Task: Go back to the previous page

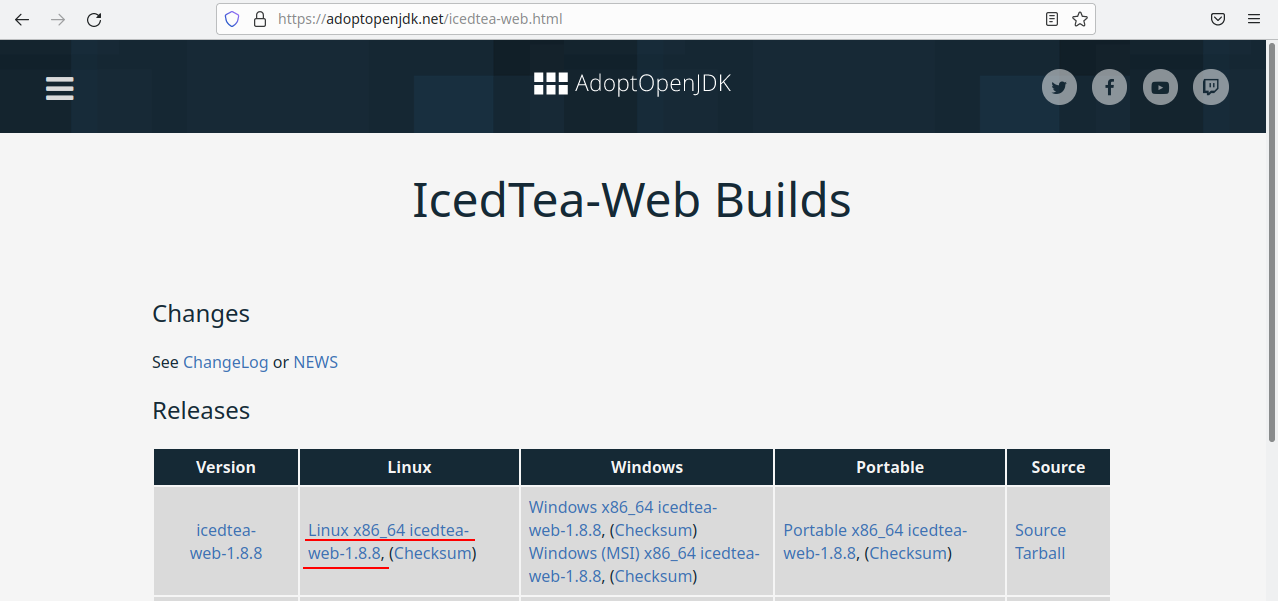Action: 22,19
